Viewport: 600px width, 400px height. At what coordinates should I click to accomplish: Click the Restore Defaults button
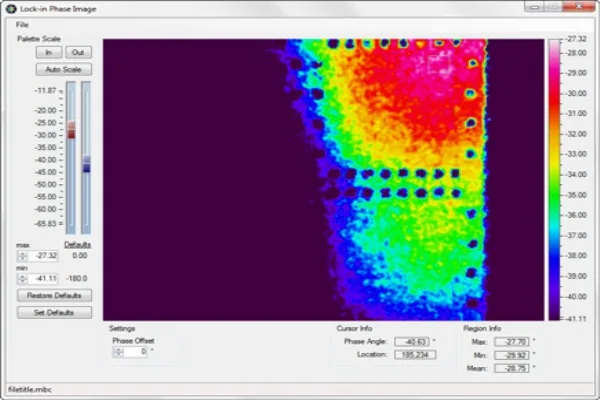click(x=54, y=295)
